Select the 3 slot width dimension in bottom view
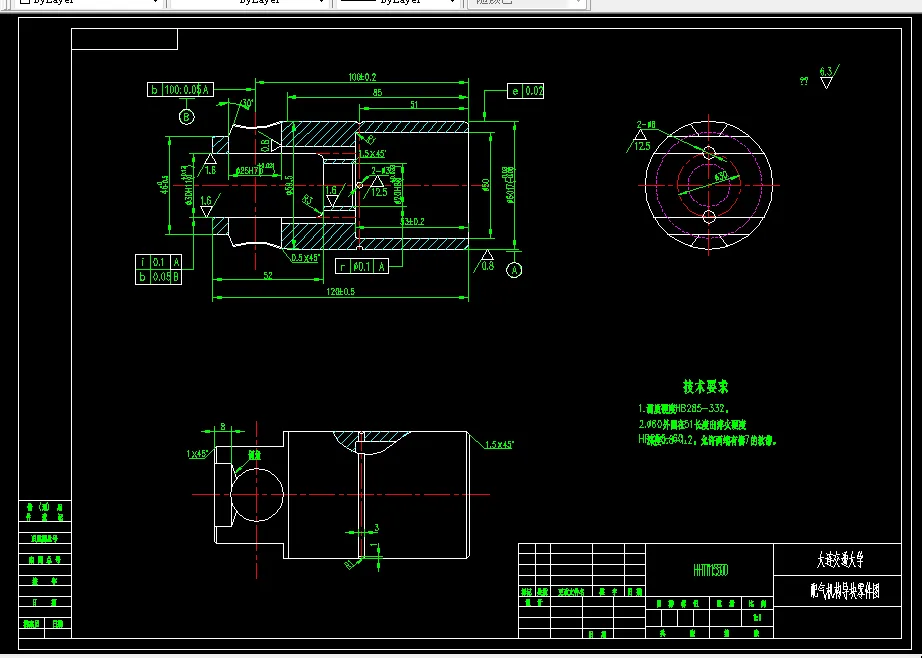Image resolution: width=922 pixels, height=658 pixels. coord(377,528)
